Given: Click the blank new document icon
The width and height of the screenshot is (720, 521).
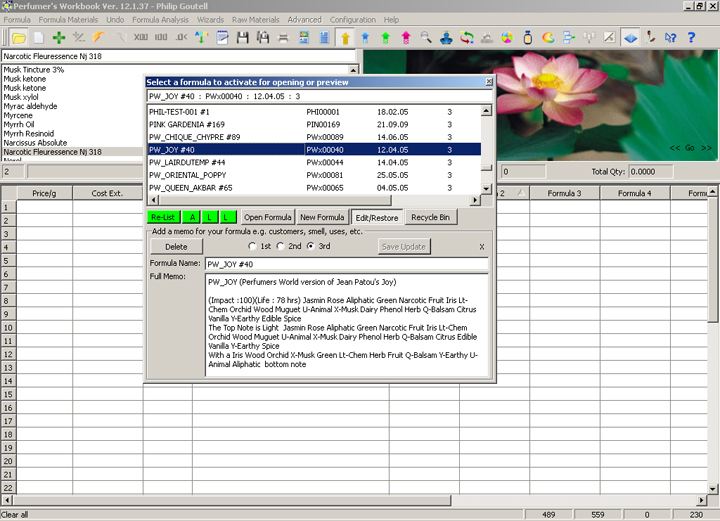Looking at the screenshot, I should [39, 38].
